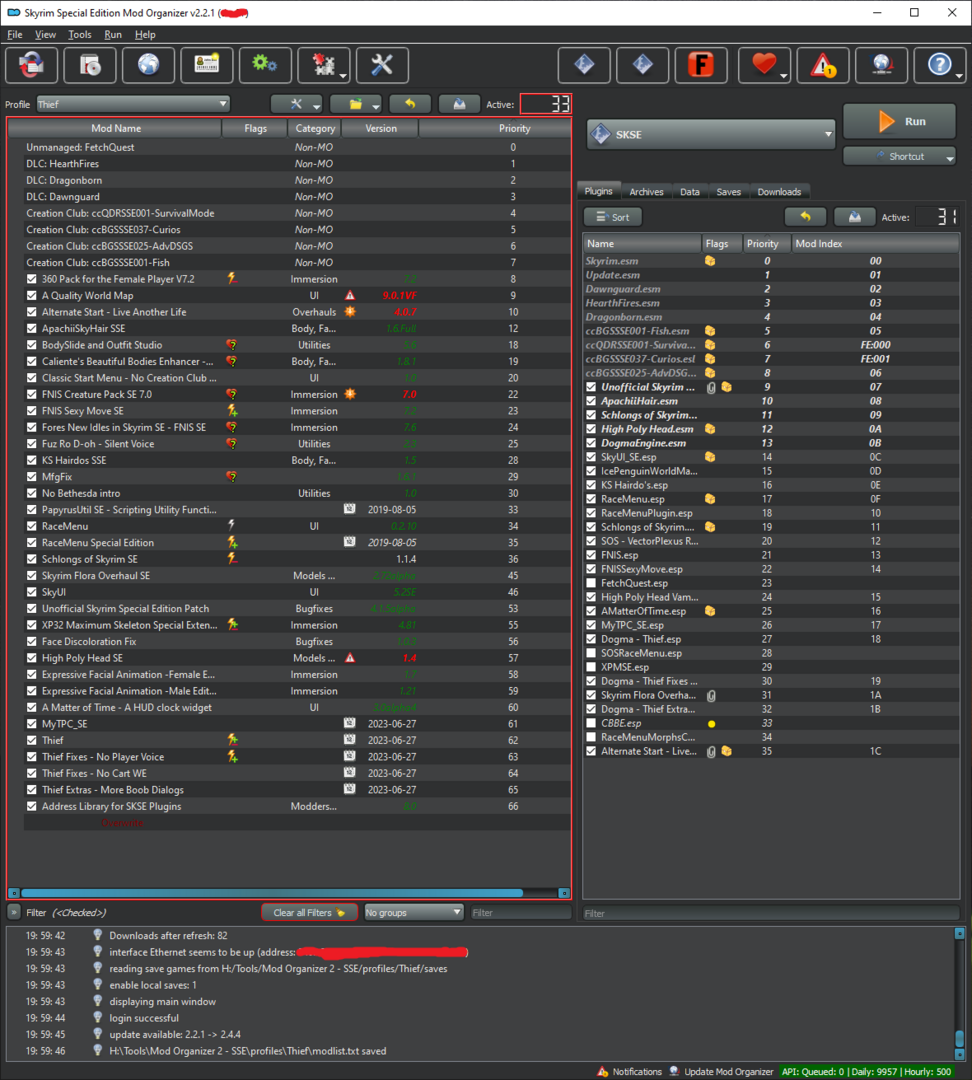Disable the No Bethesda intro mod
The image size is (972, 1080).
pyautogui.click(x=32, y=493)
